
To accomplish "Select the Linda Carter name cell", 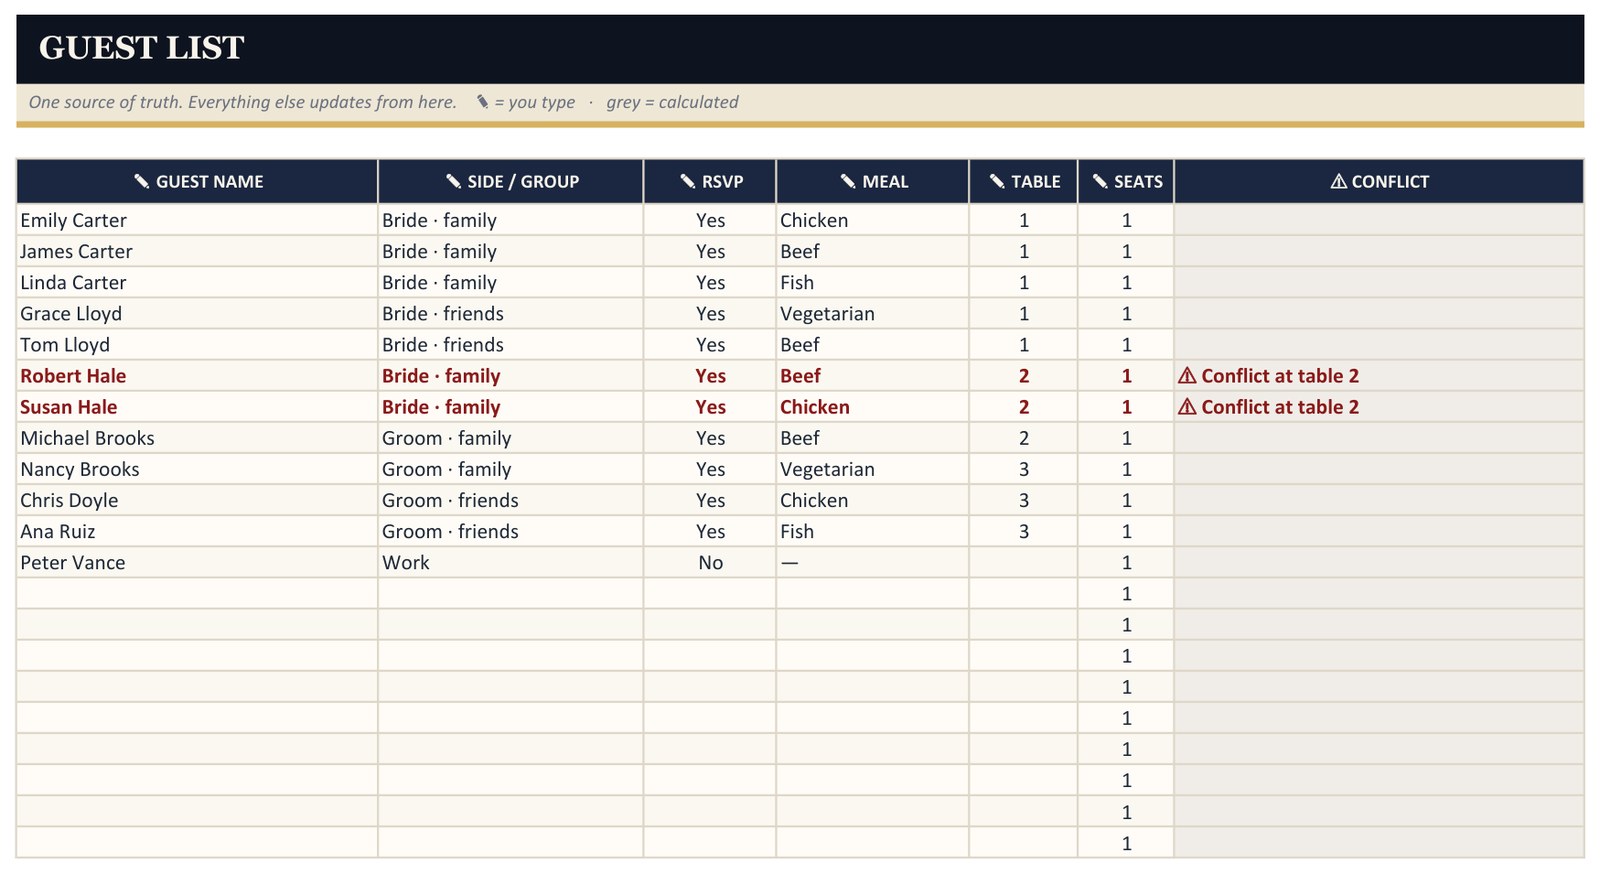I will [197, 282].
